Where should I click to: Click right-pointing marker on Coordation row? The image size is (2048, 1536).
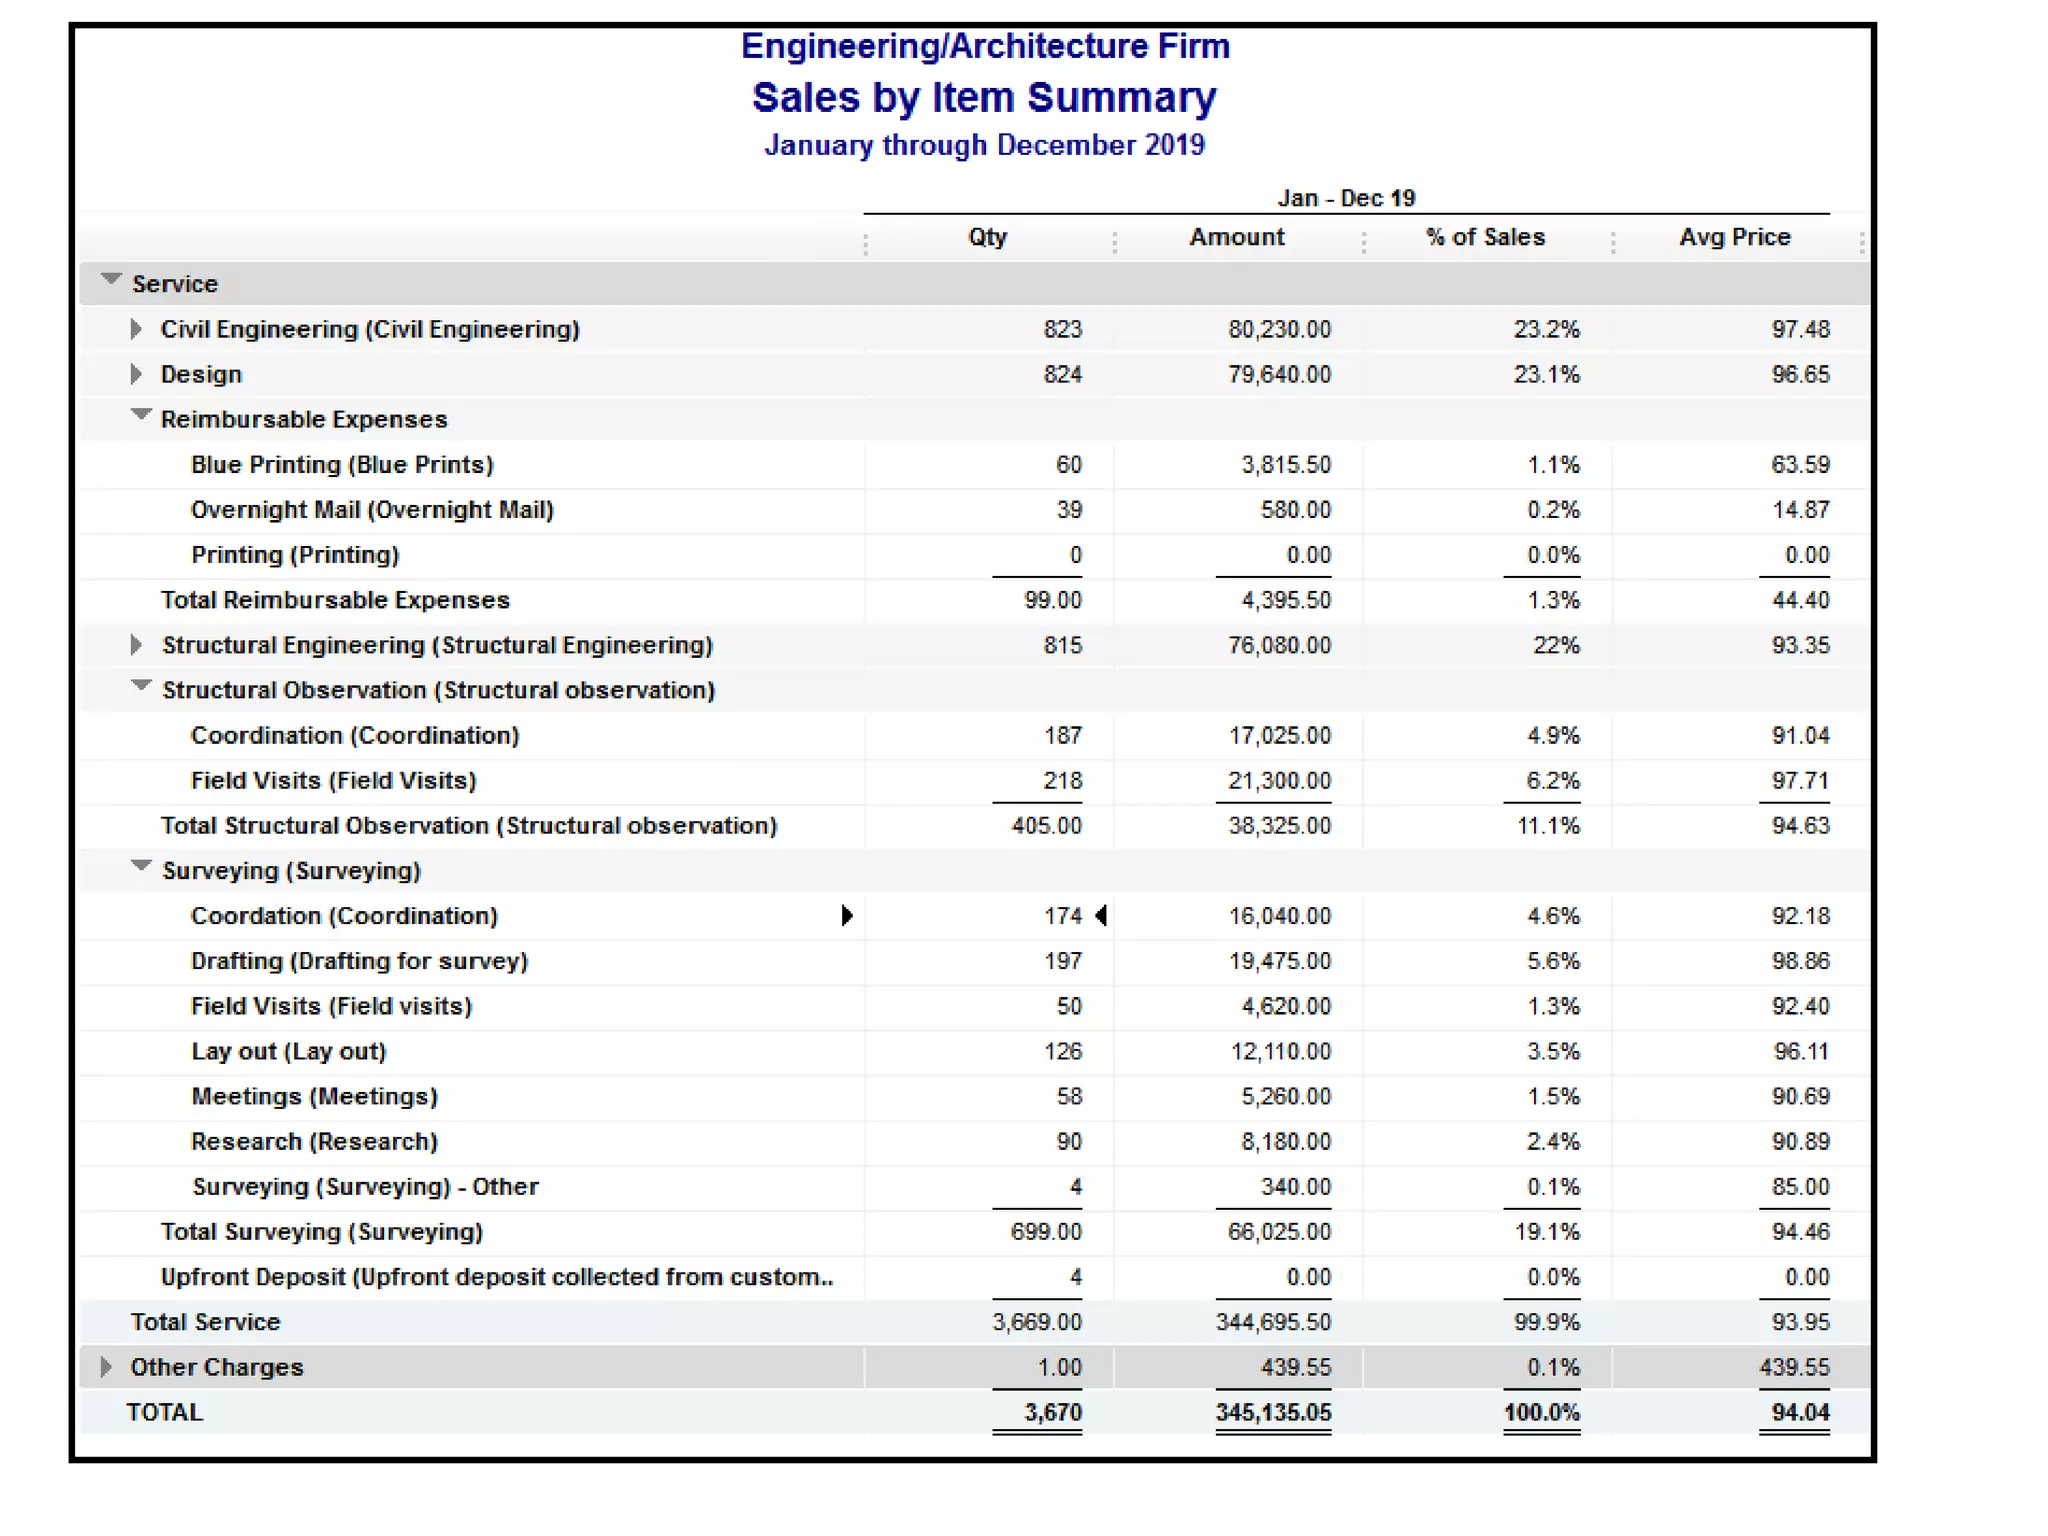[847, 916]
